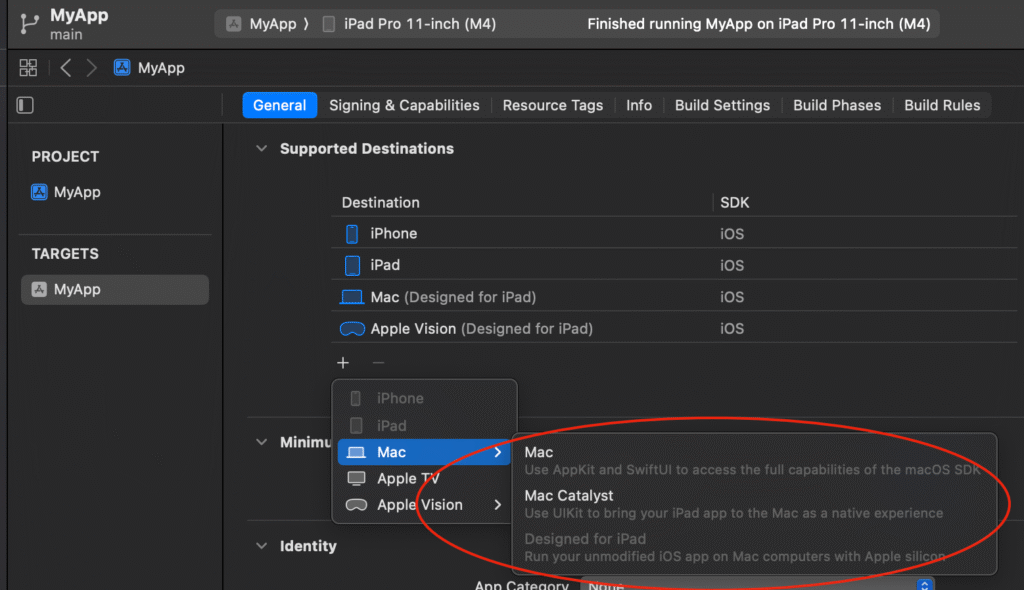Remove destination with the minus button
The height and width of the screenshot is (590, 1024).
tap(378, 363)
